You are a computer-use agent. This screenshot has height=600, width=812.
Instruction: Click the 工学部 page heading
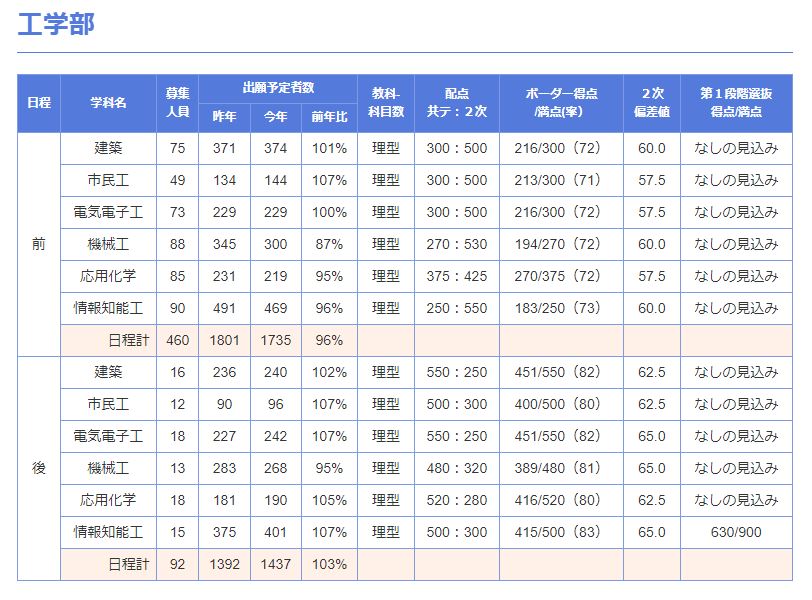pos(56,24)
